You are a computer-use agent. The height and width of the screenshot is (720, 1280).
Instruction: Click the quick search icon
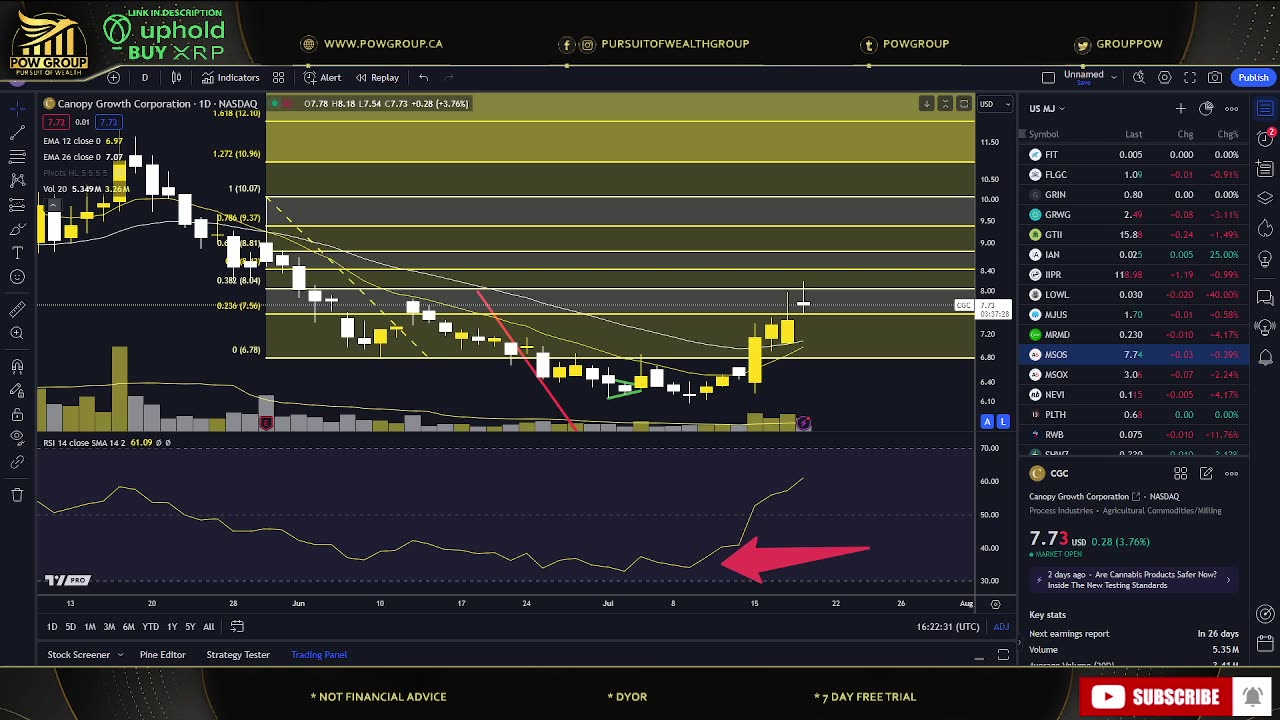1139,77
